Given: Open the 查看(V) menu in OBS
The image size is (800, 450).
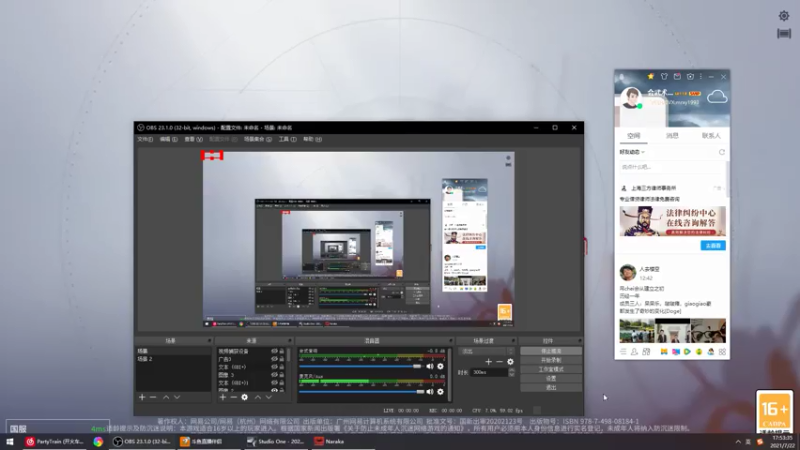Looking at the screenshot, I should [193, 139].
